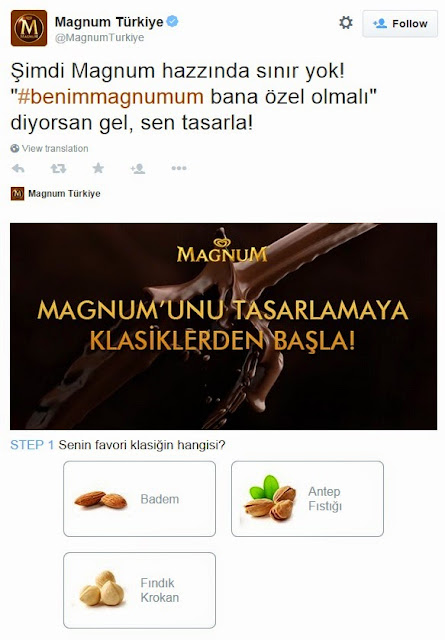Click the globe translation icon
This screenshot has height=640, width=445.
[15, 149]
